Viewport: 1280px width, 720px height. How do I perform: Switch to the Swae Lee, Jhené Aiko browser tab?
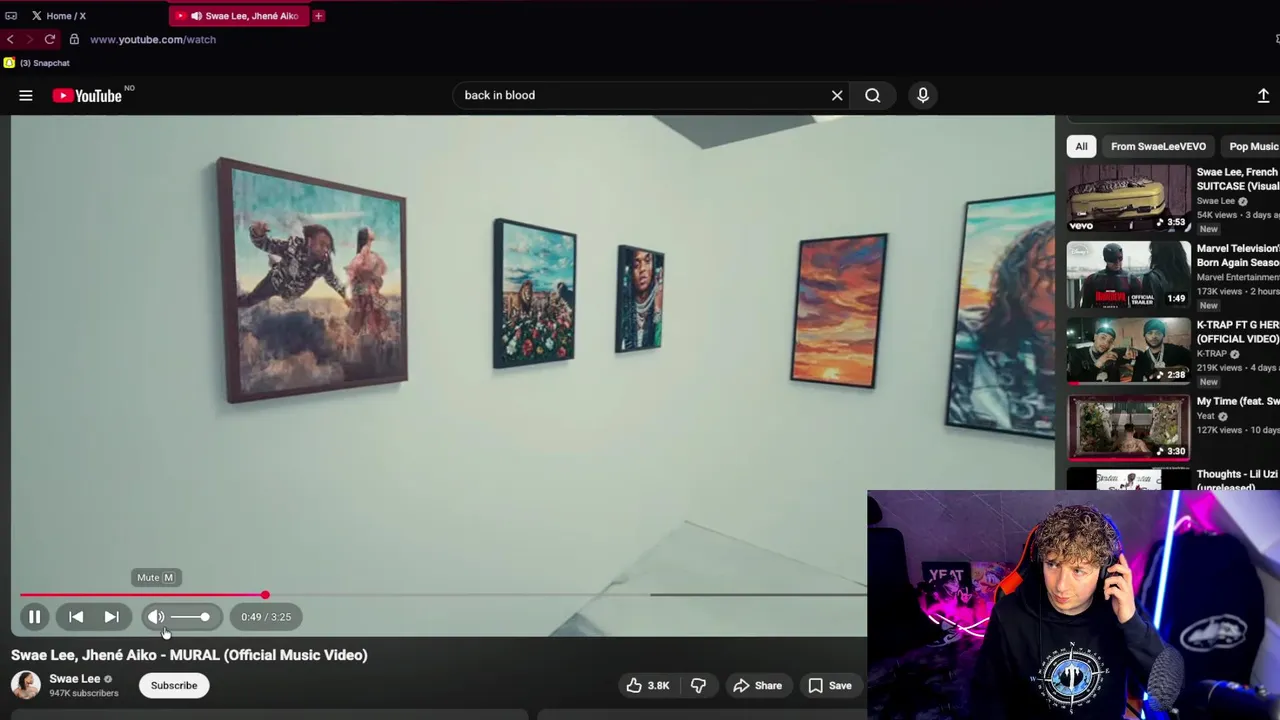click(240, 16)
